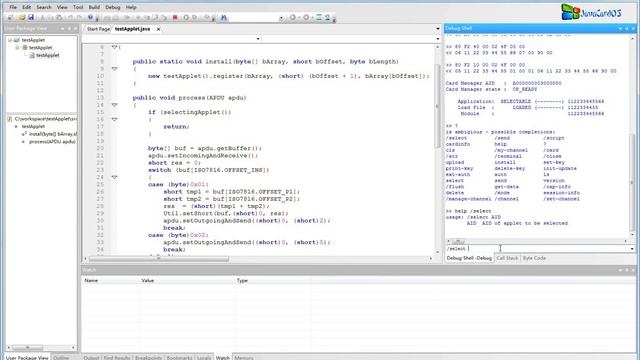
Task: Click the code editor vertical scrollbar
Action: pyautogui.click(x=437, y=149)
